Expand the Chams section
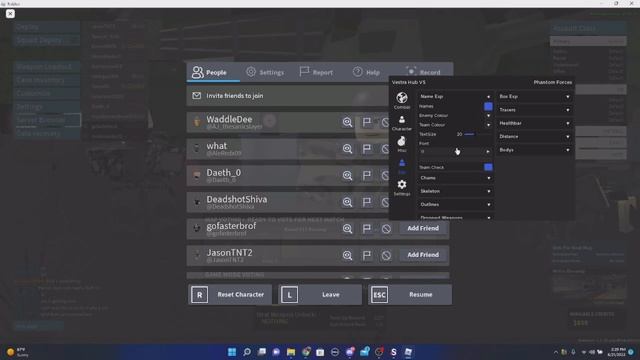This screenshot has height=360, width=640. pyautogui.click(x=455, y=178)
